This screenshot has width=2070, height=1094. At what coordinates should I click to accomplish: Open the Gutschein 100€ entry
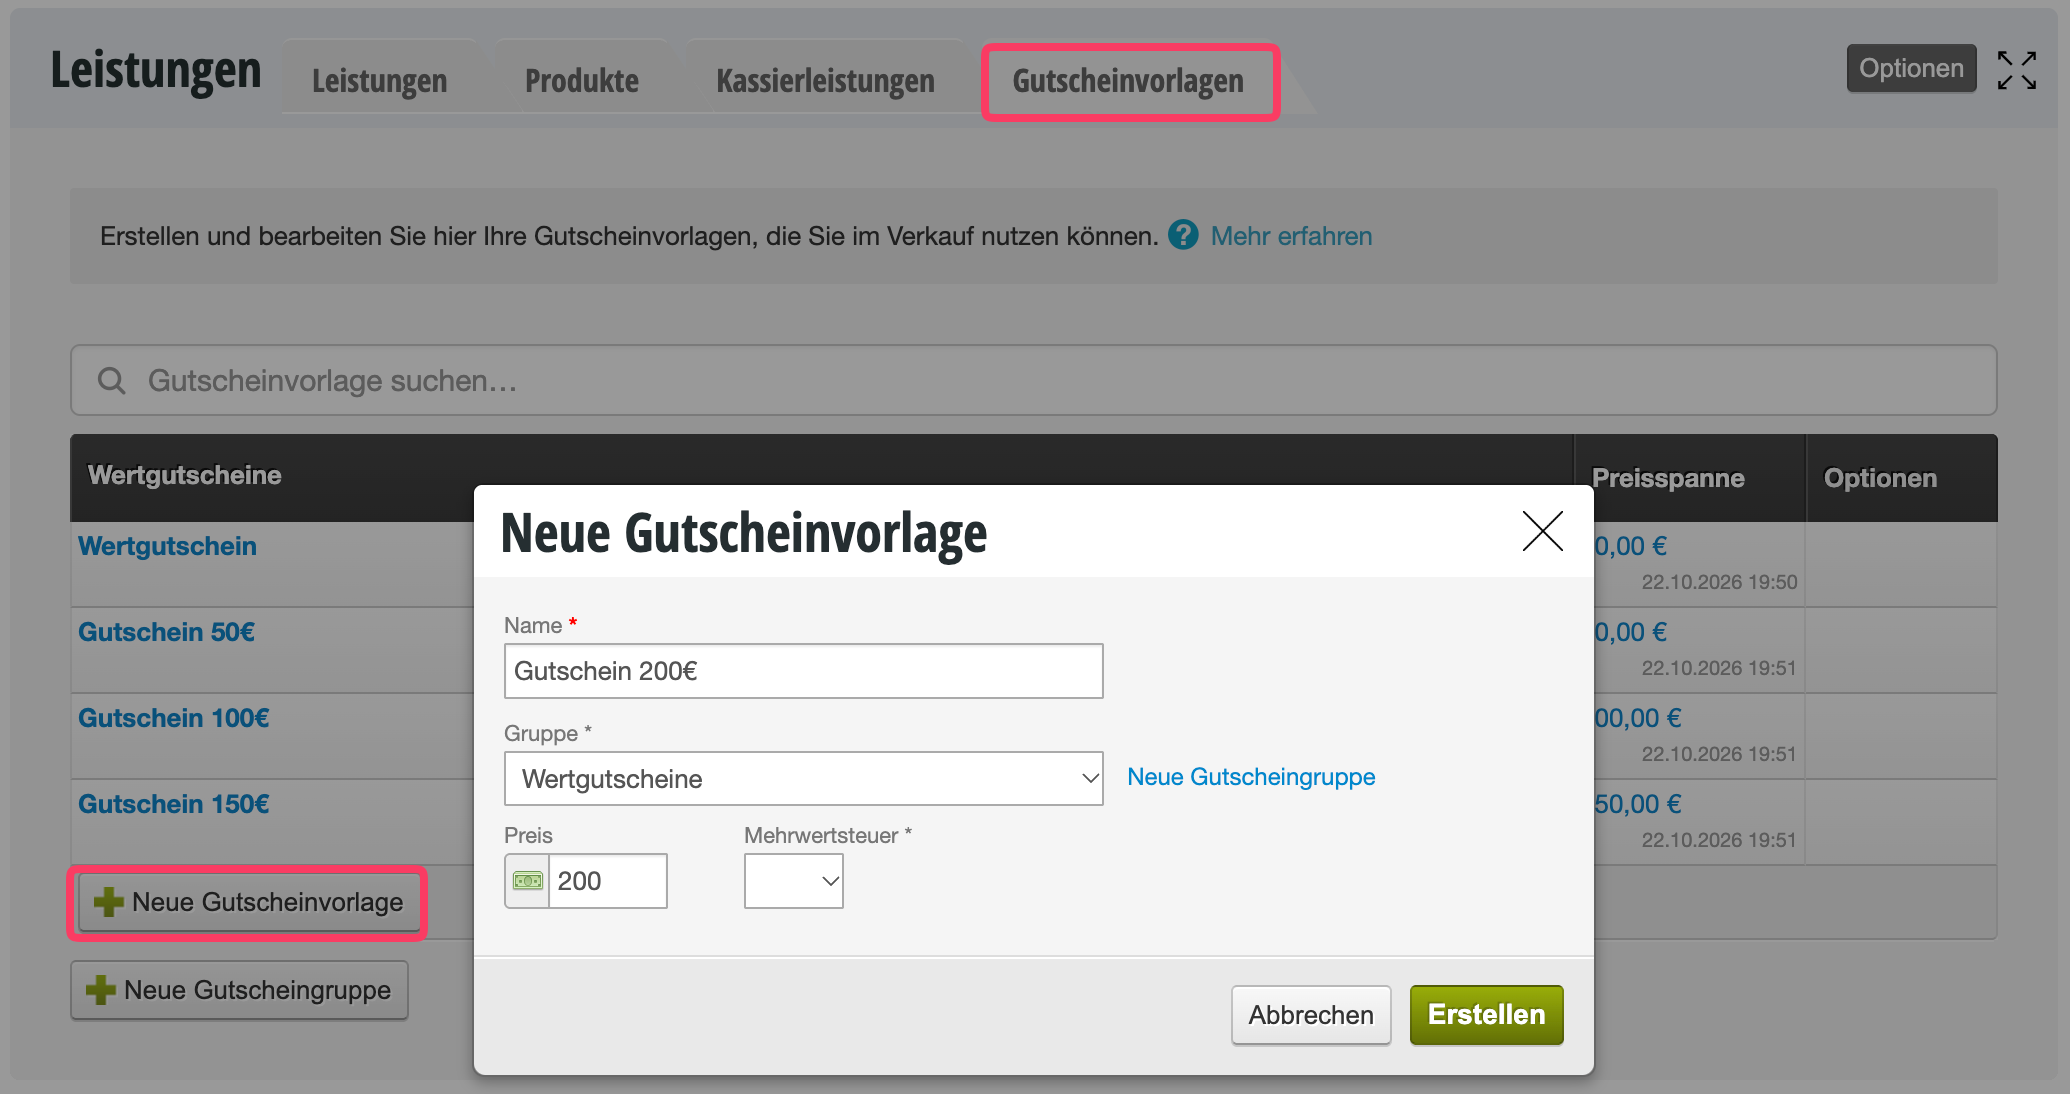(x=174, y=718)
